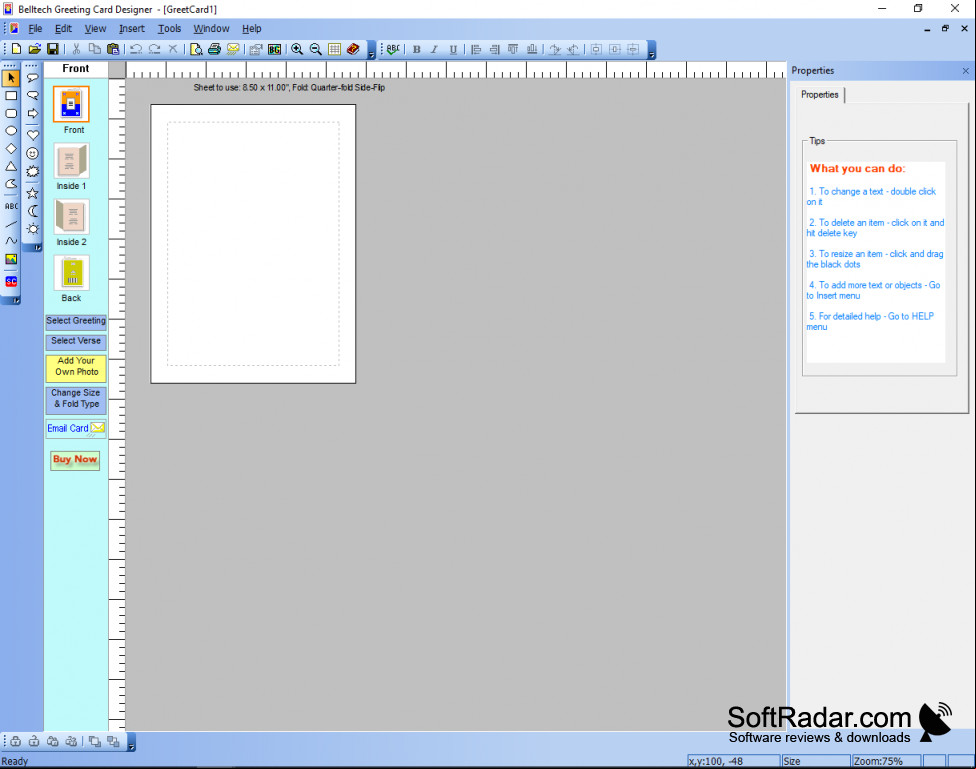976x769 pixels.
Task: Redo the last action
Action: [x=154, y=49]
